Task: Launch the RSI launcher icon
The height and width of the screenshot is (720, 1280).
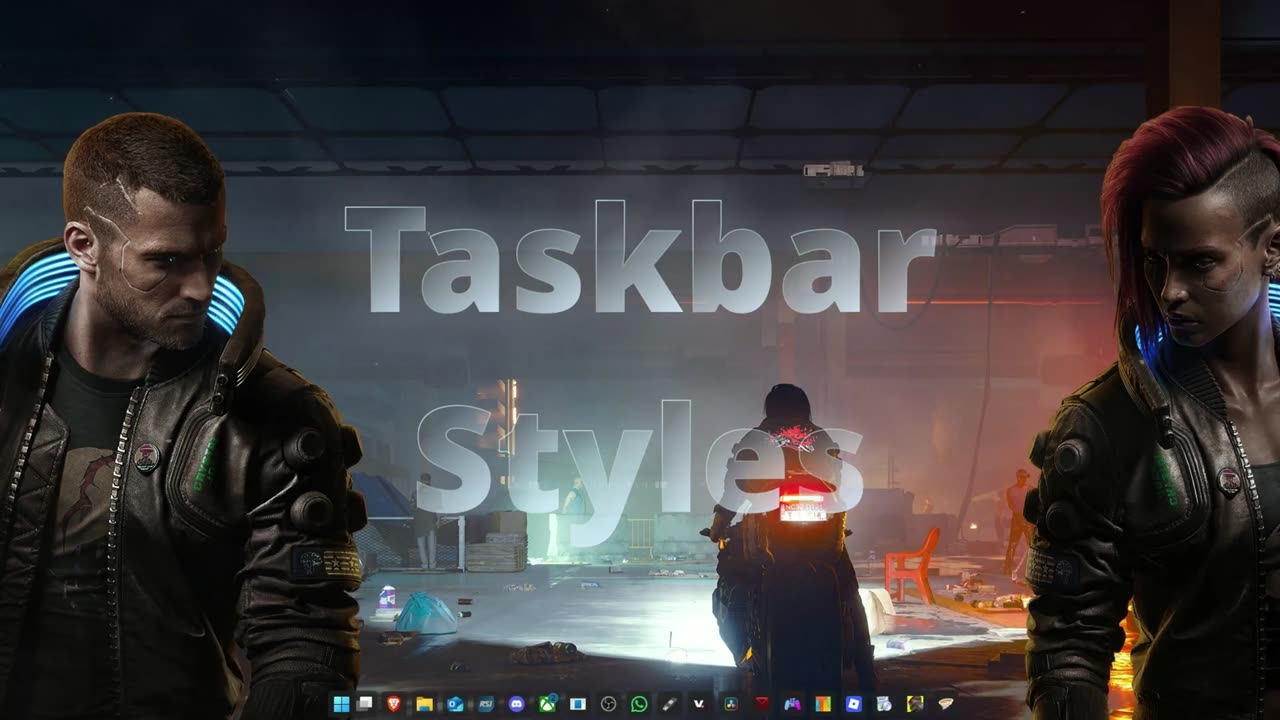Action: (486, 704)
